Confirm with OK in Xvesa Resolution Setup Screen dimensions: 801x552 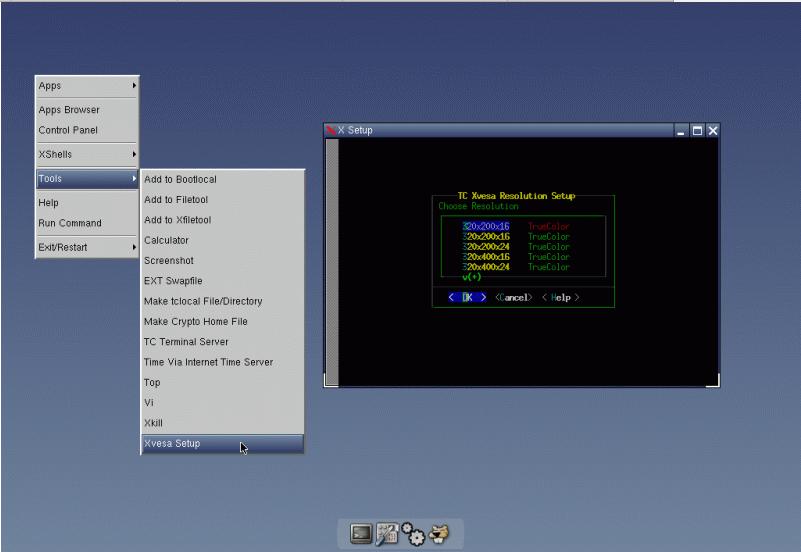coord(467,297)
